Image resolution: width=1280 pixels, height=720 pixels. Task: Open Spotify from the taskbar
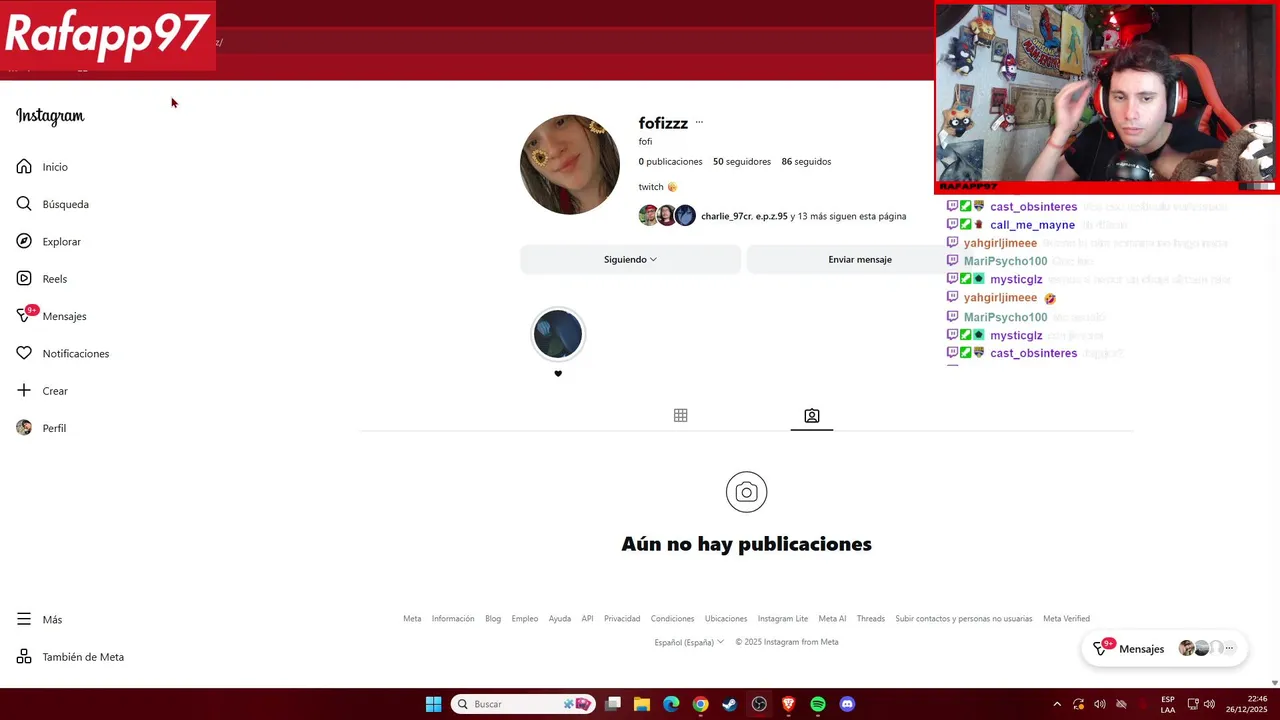(x=818, y=704)
